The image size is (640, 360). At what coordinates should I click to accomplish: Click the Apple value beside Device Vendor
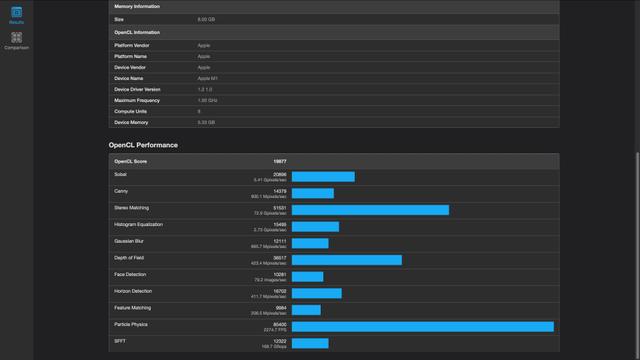pos(204,67)
